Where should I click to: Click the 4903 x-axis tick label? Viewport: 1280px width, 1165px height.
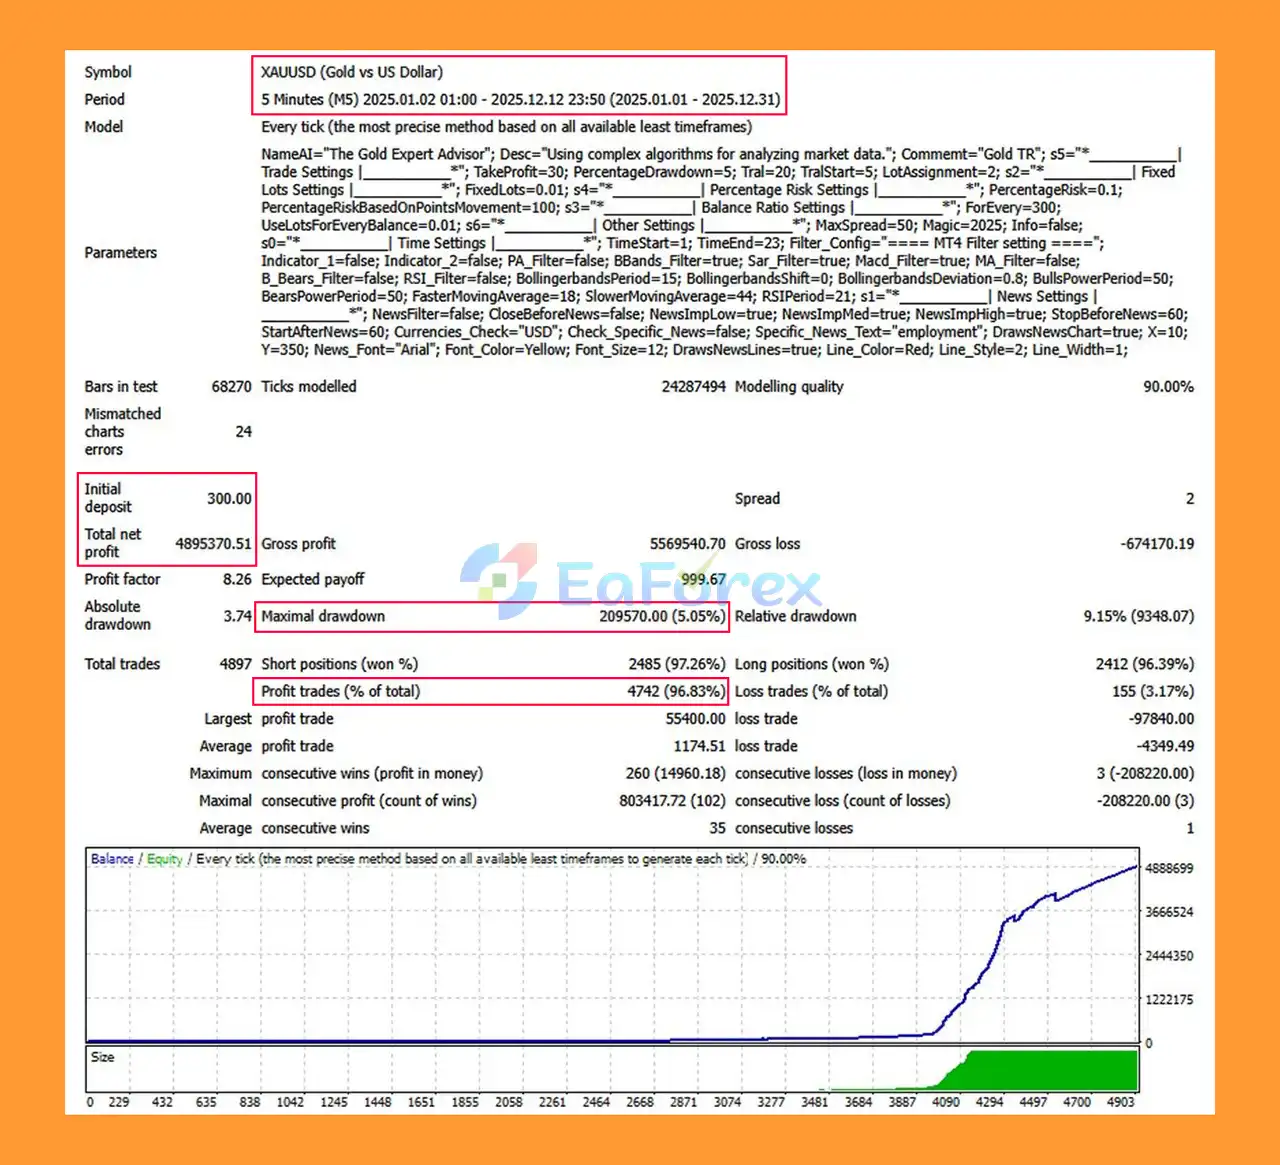[x=1120, y=1102]
